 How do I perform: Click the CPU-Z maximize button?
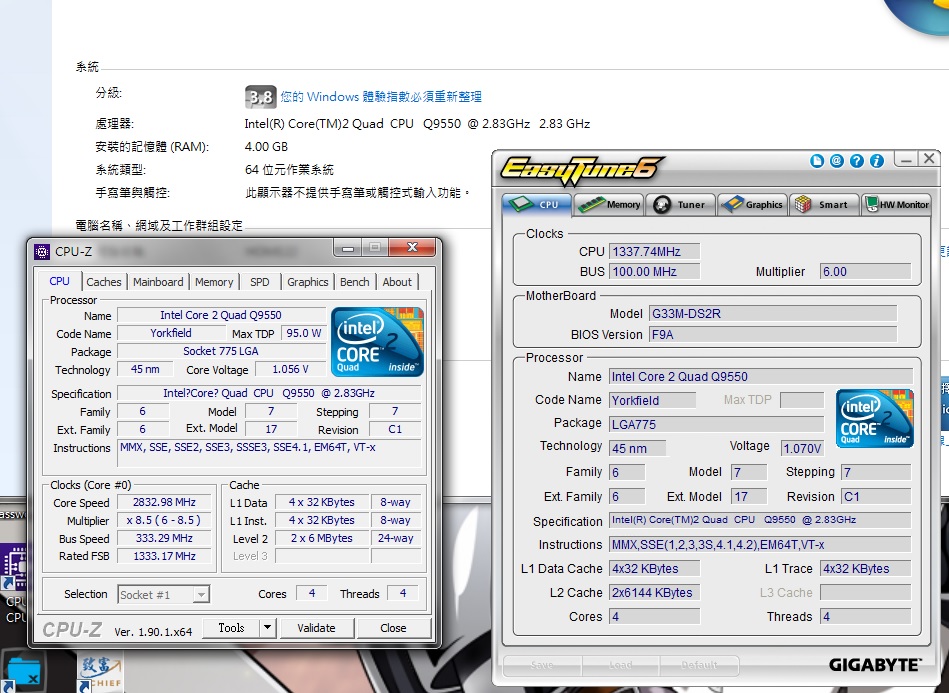[375, 248]
